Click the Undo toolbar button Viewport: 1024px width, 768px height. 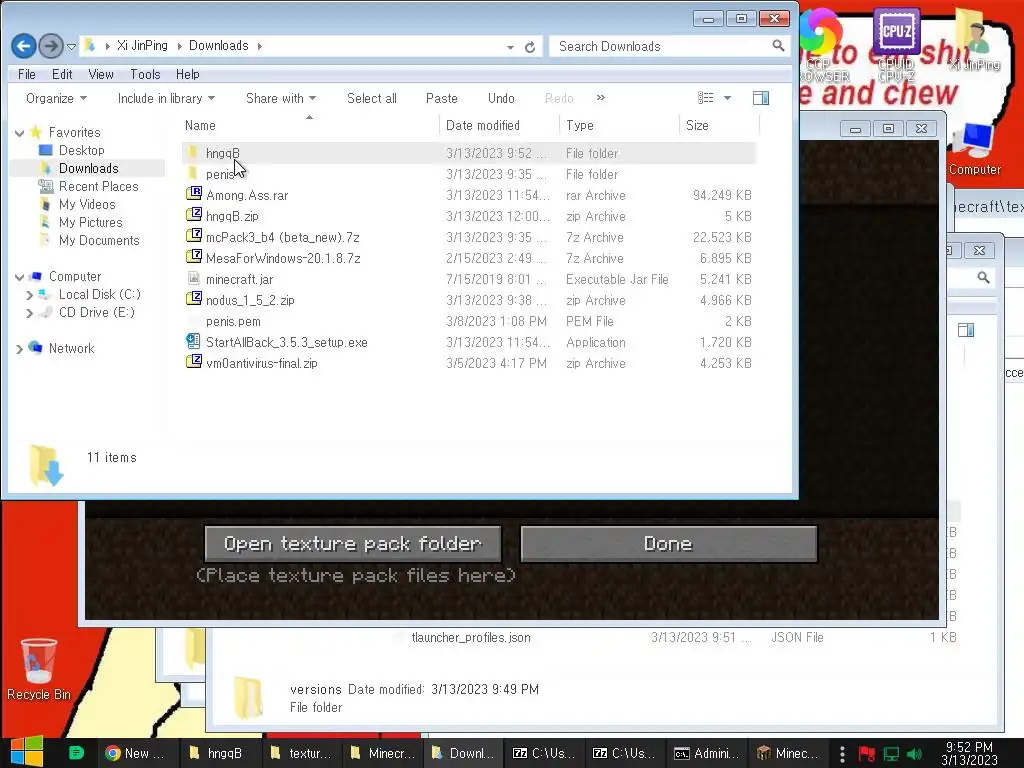coord(501,99)
